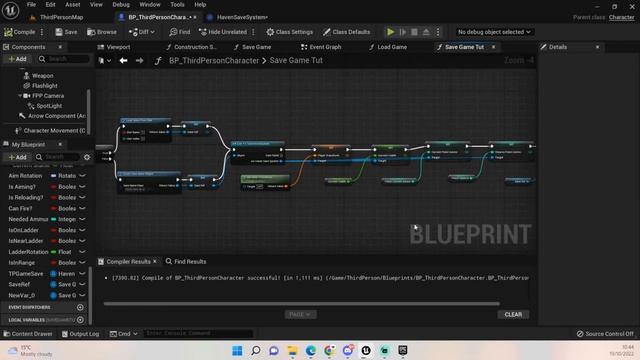Image resolution: width=640 pixels, height=360 pixels.
Task: Click the Eject button
Action: (426, 32)
